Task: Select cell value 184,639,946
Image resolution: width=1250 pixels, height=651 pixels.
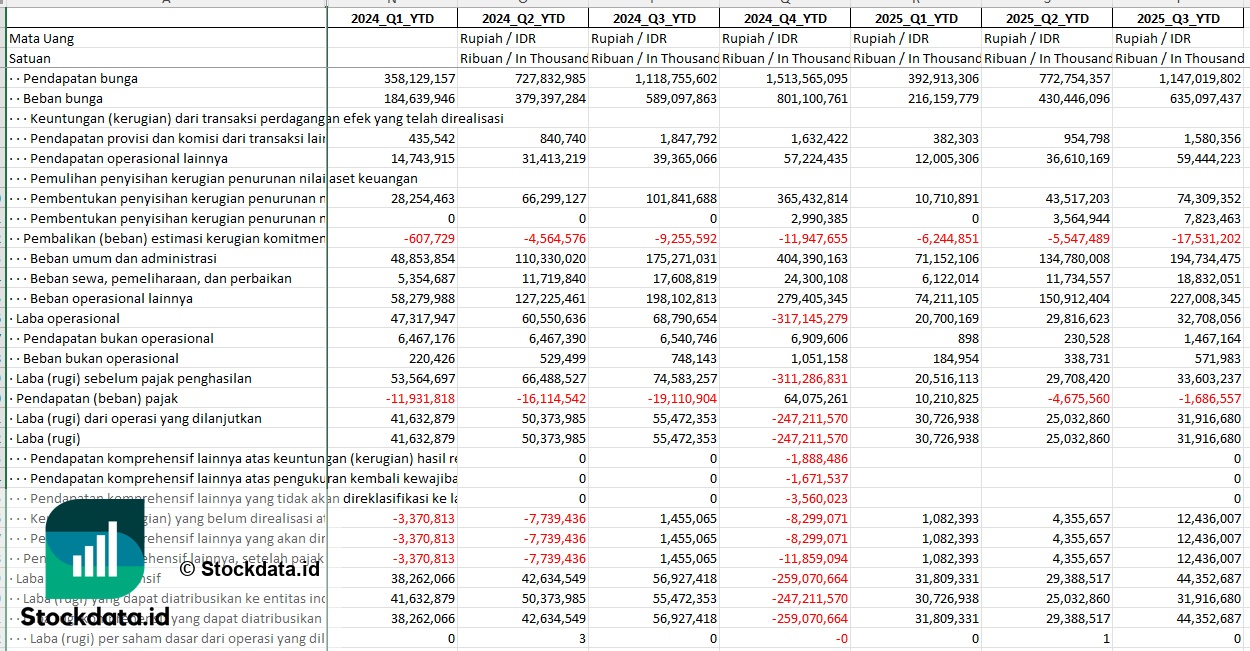Action: (419, 98)
